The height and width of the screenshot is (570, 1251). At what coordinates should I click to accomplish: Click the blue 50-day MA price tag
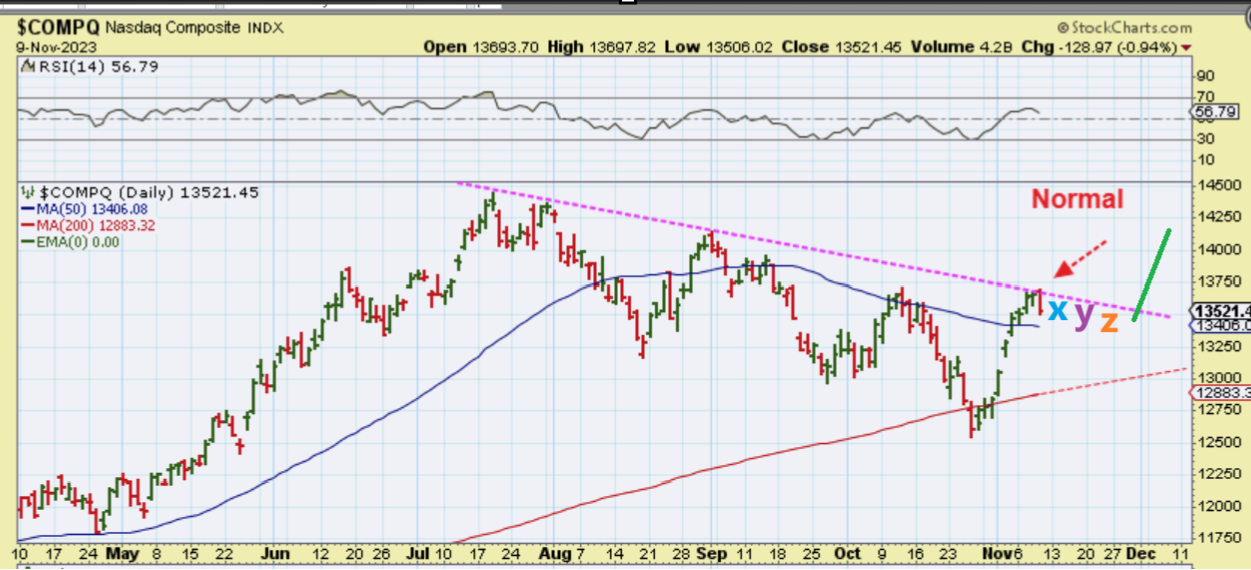click(x=1220, y=325)
